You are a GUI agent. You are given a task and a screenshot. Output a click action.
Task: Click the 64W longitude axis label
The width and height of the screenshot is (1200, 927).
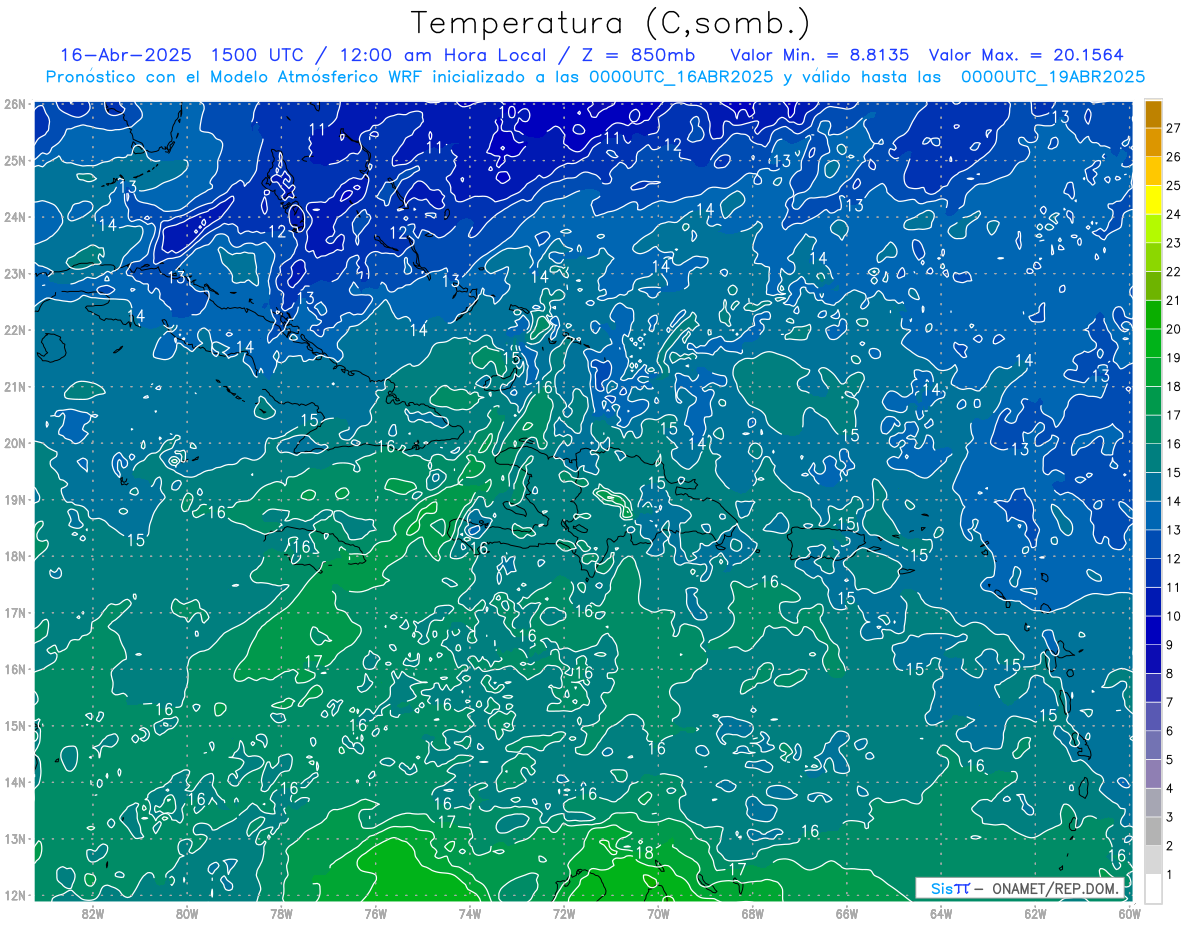pos(941,913)
